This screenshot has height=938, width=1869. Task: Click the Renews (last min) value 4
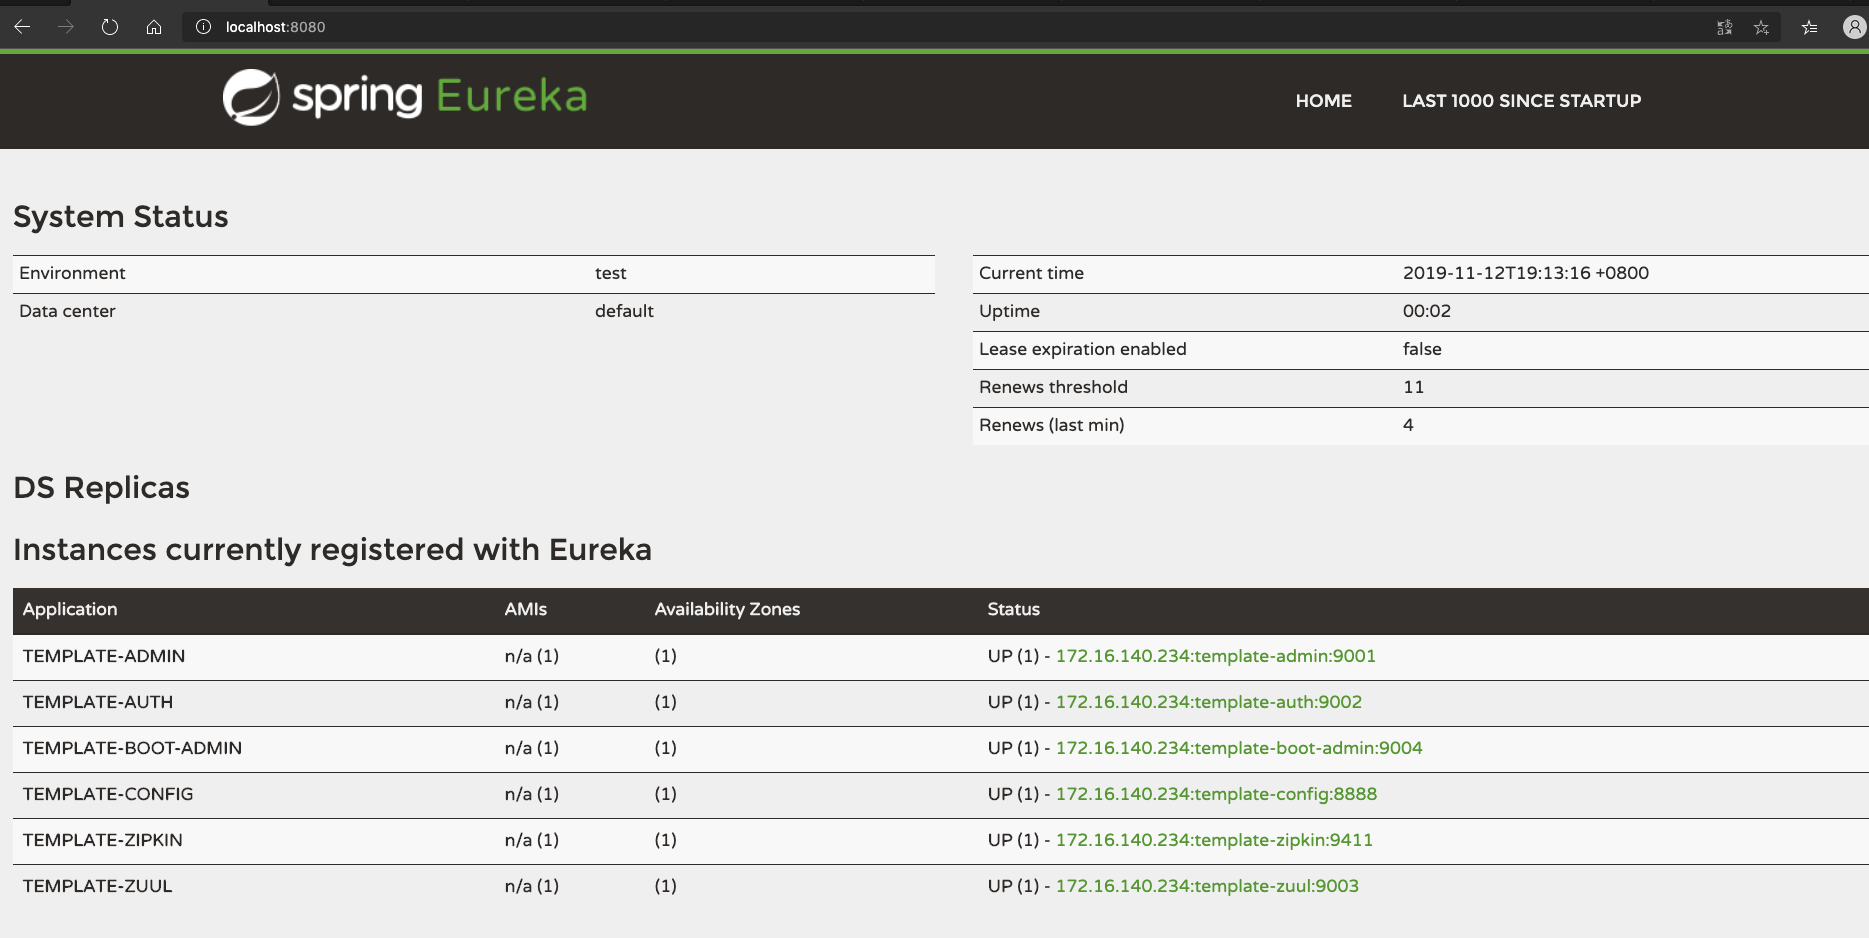click(x=1408, y=426)
